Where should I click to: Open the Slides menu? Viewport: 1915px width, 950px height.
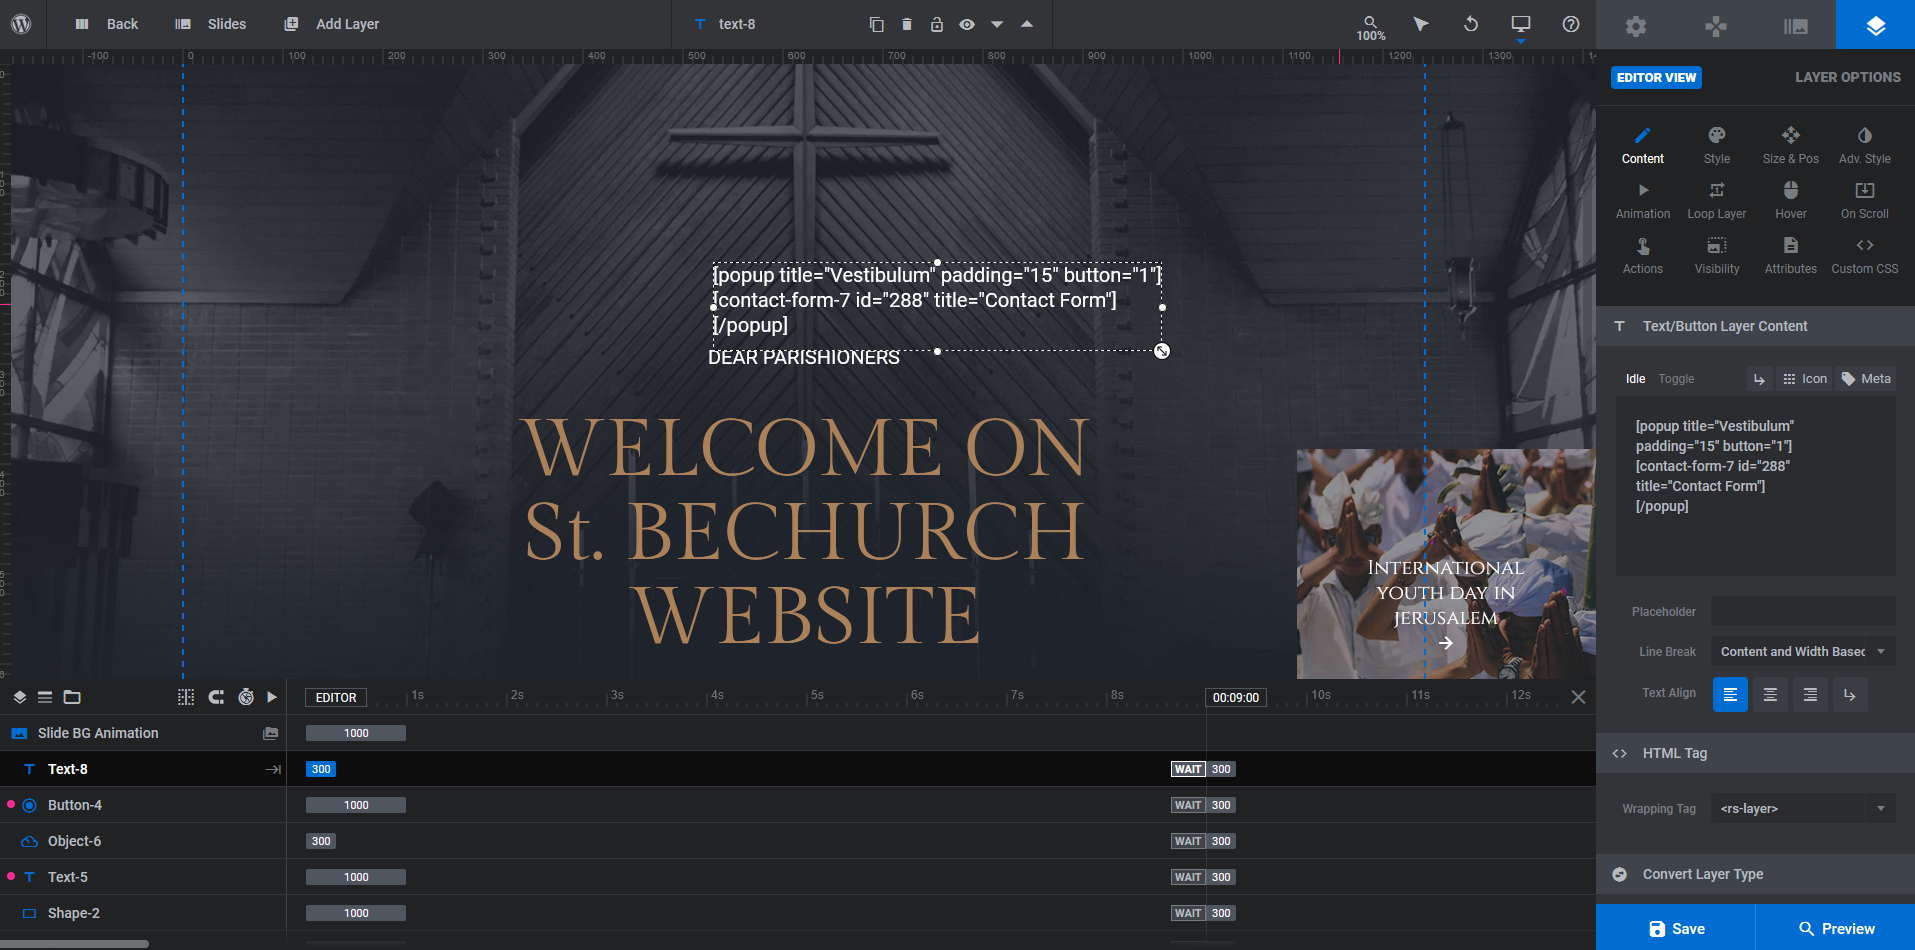tap(210, 24)
